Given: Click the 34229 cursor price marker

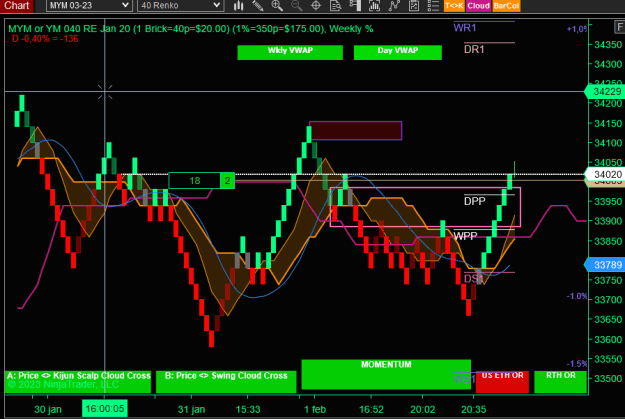Looking at the screenshot, I should pos(605,91).
